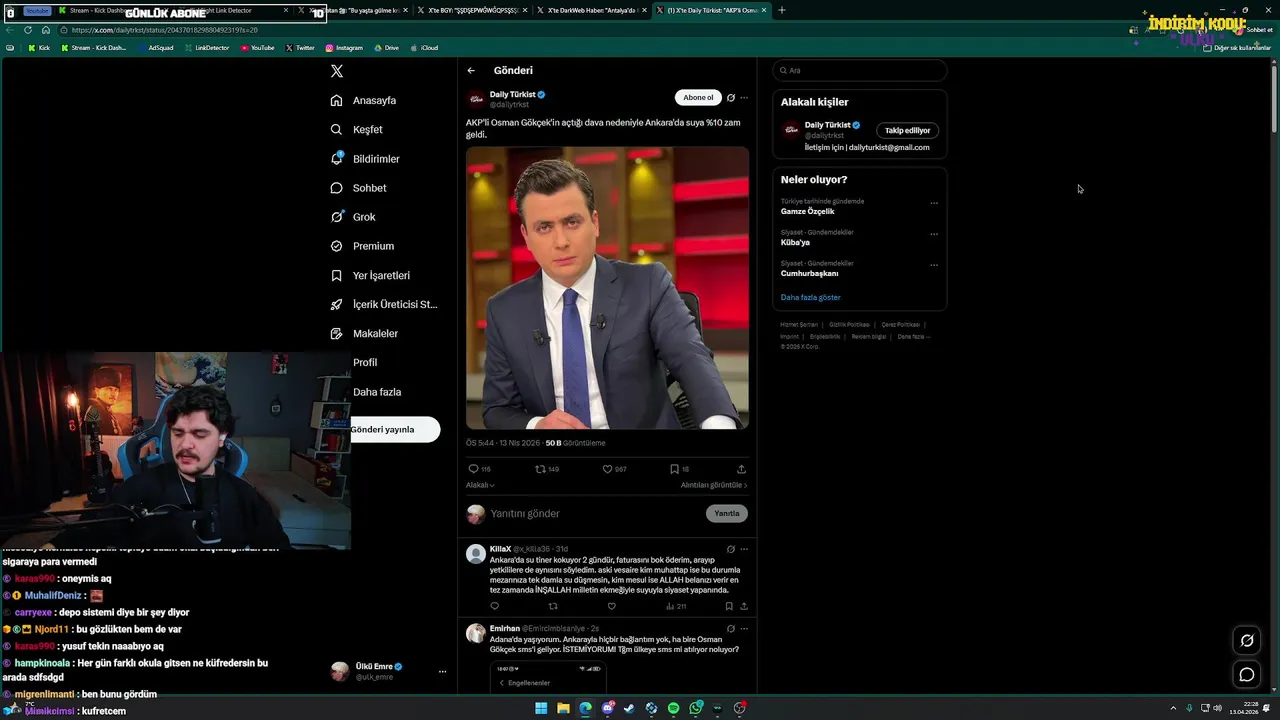Open File Explorer from taskbar

pyautogui.click(x=563, y=708)
